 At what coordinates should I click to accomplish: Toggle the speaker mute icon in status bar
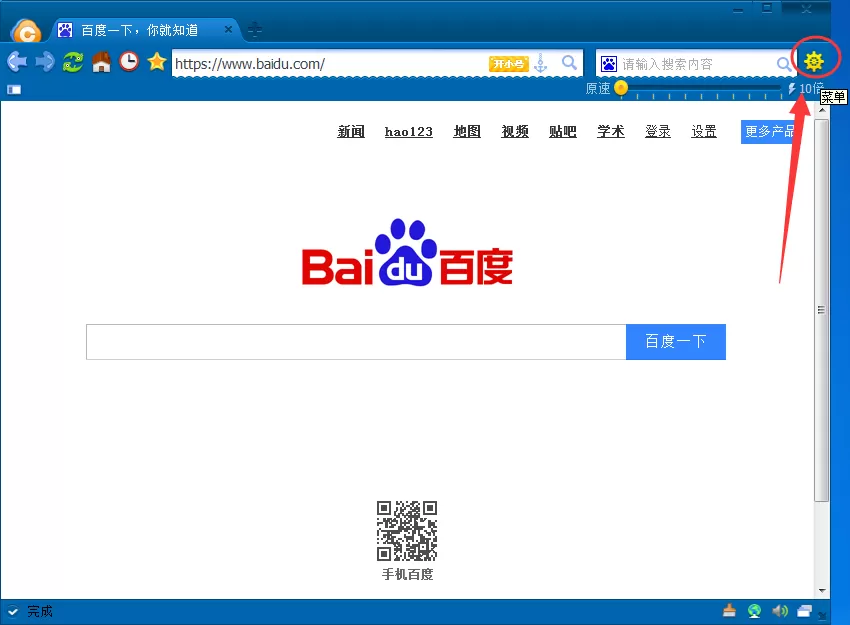(x=780, y=611)
